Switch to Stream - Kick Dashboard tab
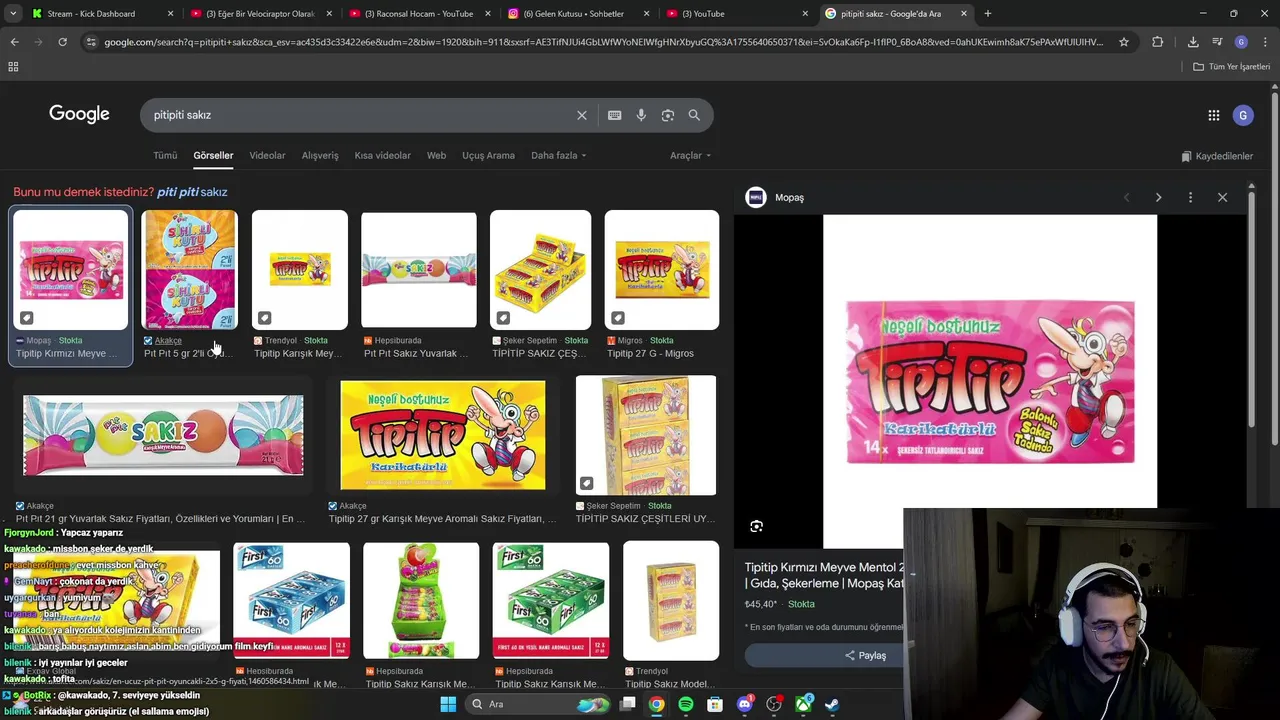The height and width of the screenshot is (720, 1280). coord(100,14)
